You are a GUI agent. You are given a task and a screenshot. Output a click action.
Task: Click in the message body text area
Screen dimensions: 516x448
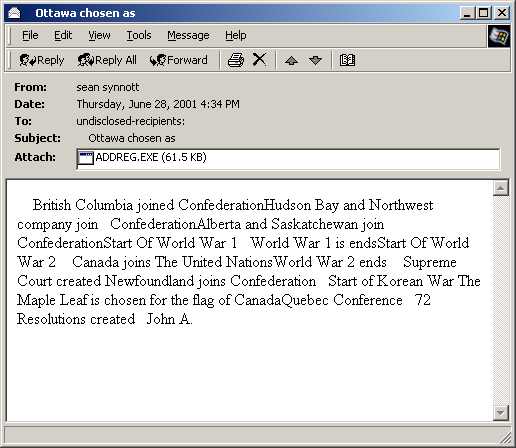[x=249, y=300]
